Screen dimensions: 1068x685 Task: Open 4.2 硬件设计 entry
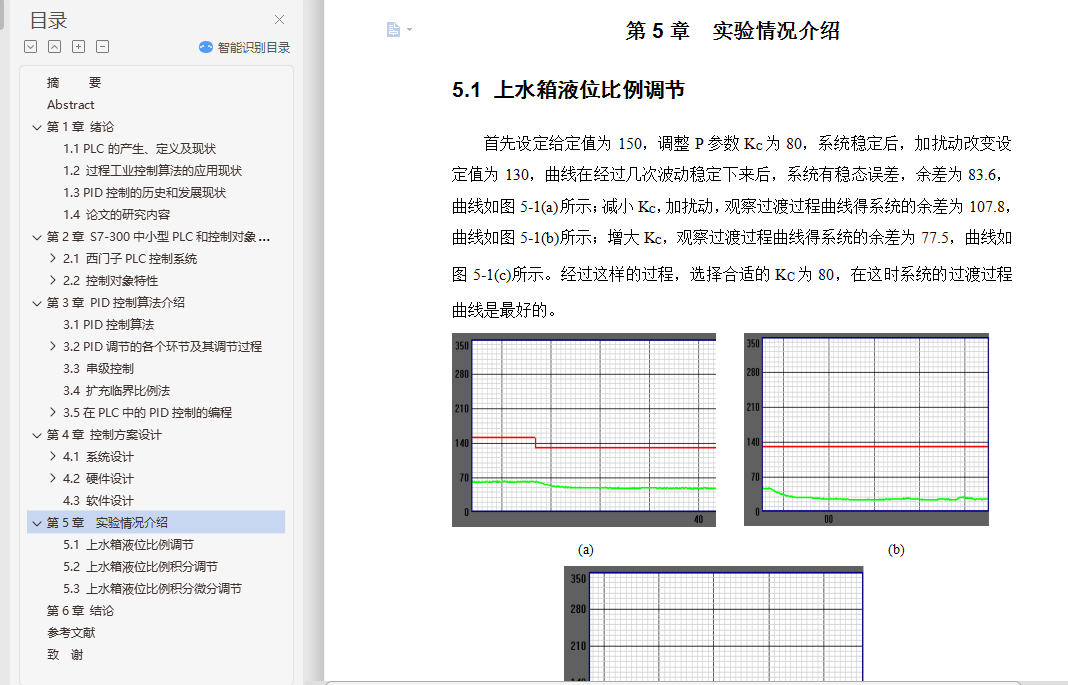[x=99, y=479]
